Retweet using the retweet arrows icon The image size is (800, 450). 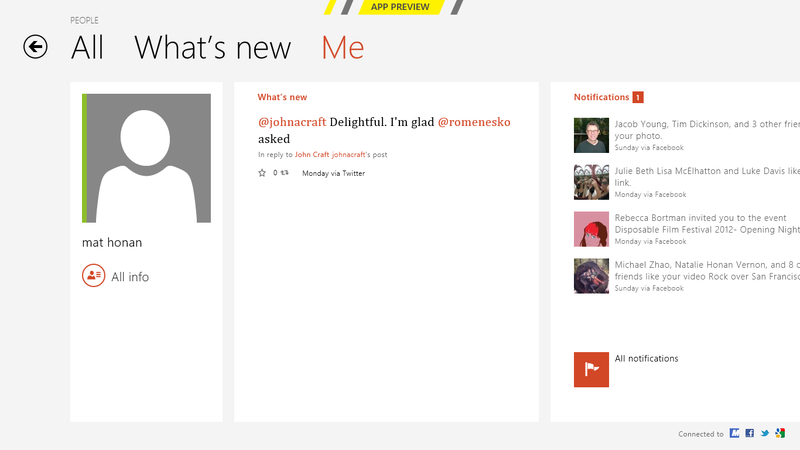[285, 173]
